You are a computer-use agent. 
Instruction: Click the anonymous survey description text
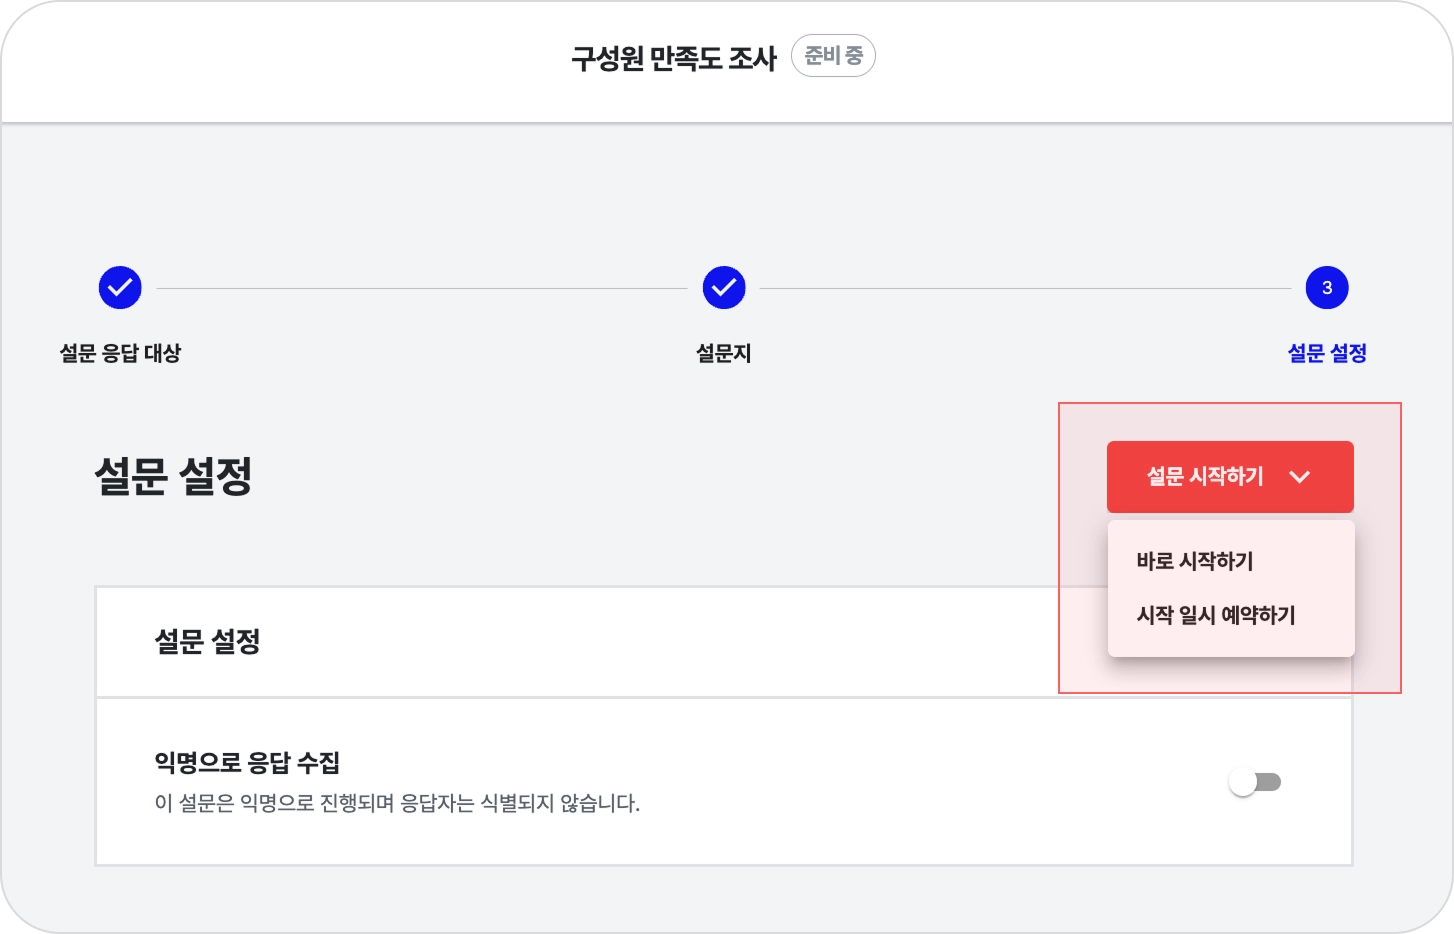(x=397, y=803)
